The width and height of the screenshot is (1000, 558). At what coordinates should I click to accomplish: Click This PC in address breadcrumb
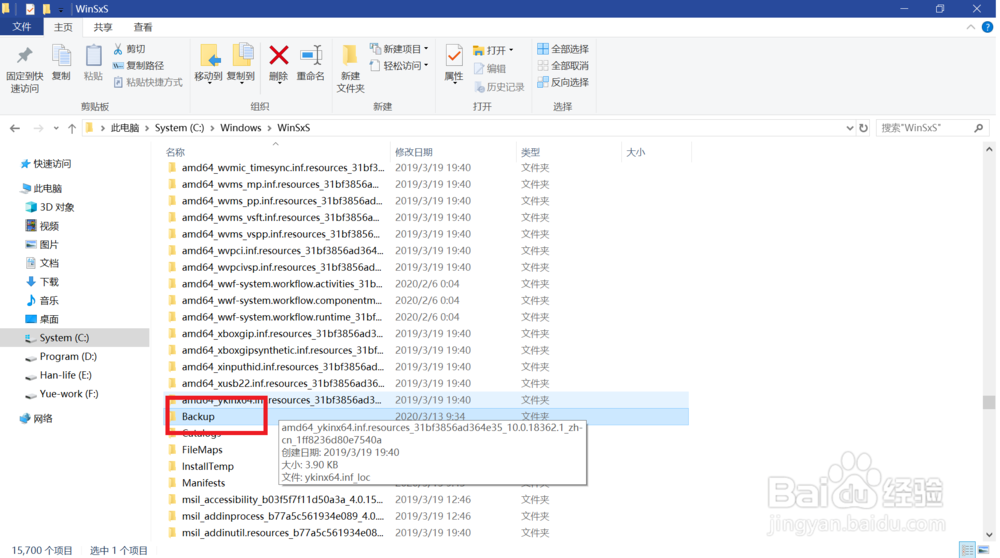(x=125, y=128)
